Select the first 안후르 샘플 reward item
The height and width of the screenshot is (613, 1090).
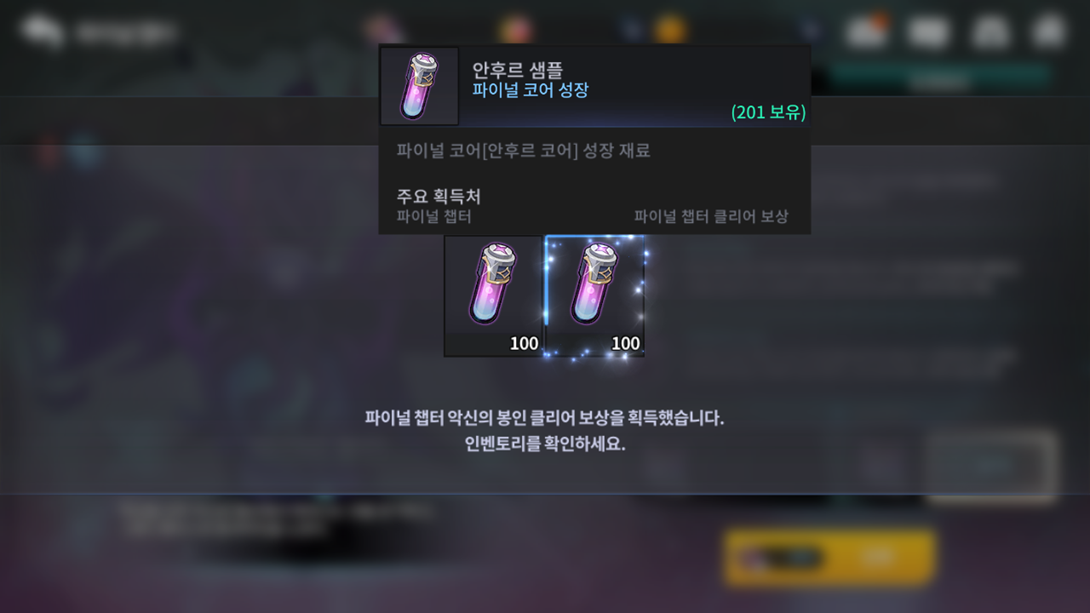click(494, 295)
